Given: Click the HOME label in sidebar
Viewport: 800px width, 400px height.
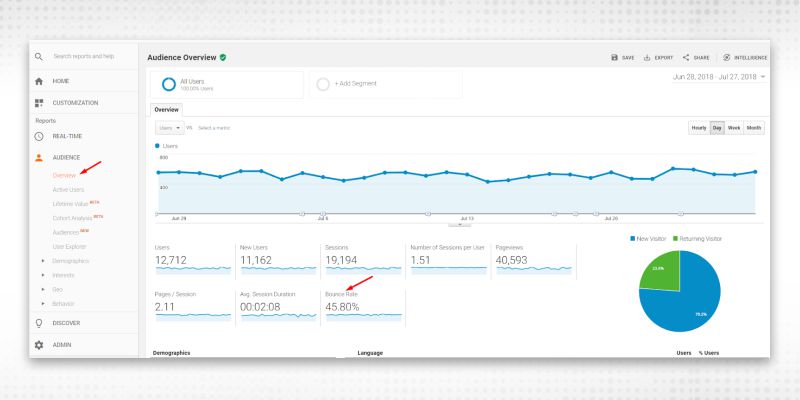Looking at the screenshot, I should pos(61,81).
